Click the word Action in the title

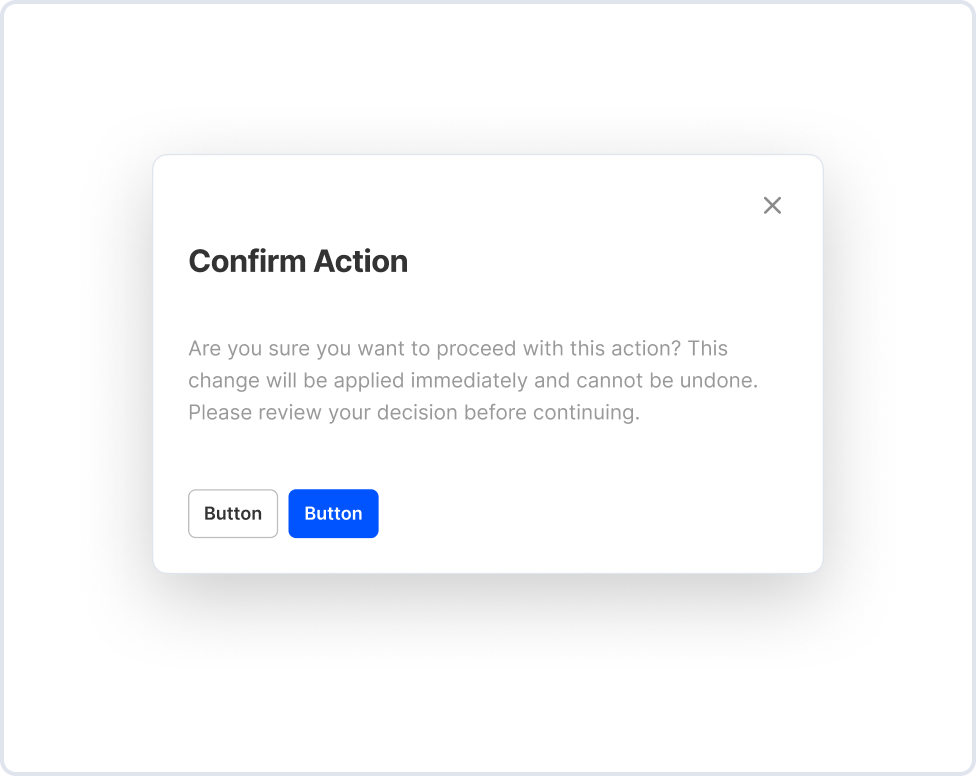click(x=360, y=261)
